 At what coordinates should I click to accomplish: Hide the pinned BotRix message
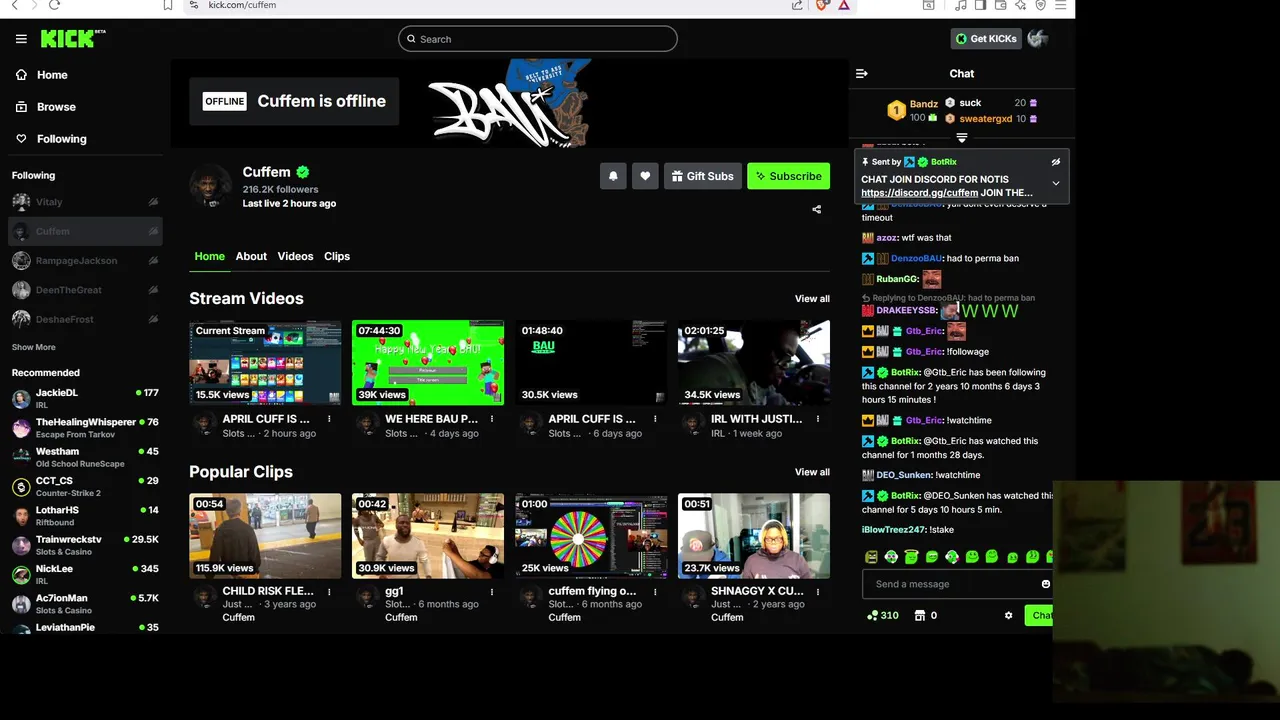[1055, 162]
